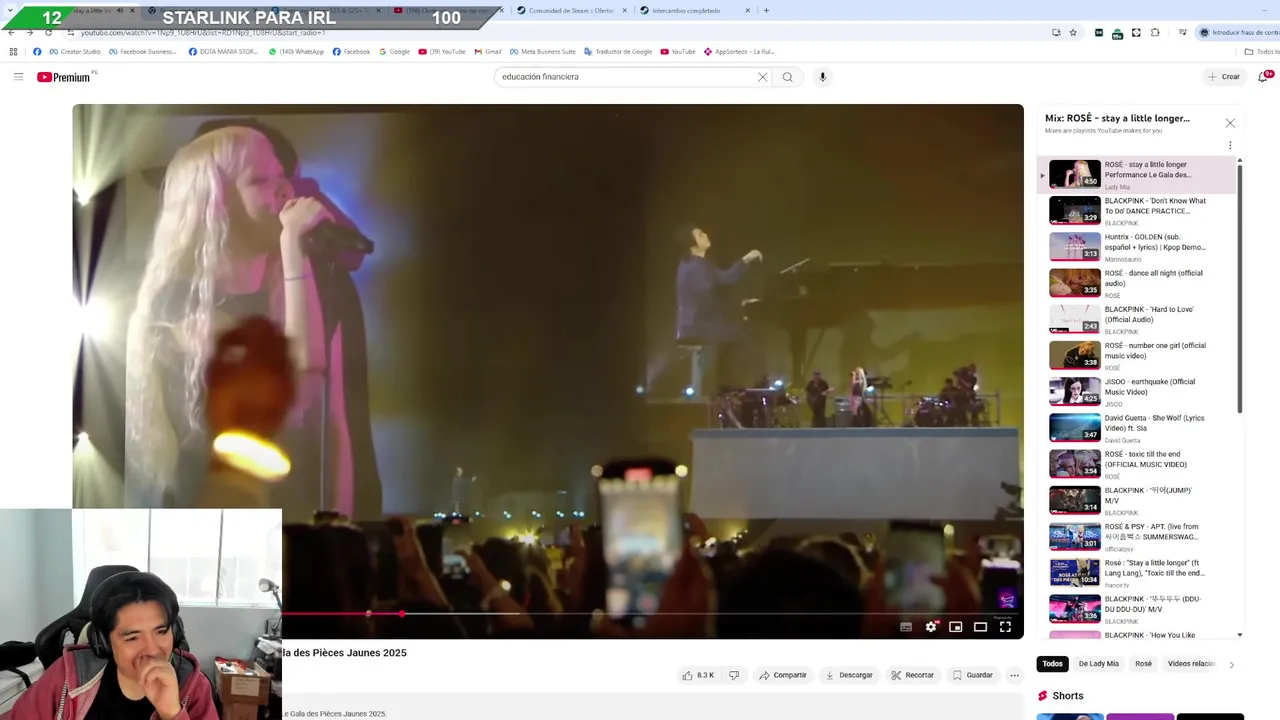This screenshot has width=1280, height=720.
Task: Open a new browser tab
Action: 766,10
